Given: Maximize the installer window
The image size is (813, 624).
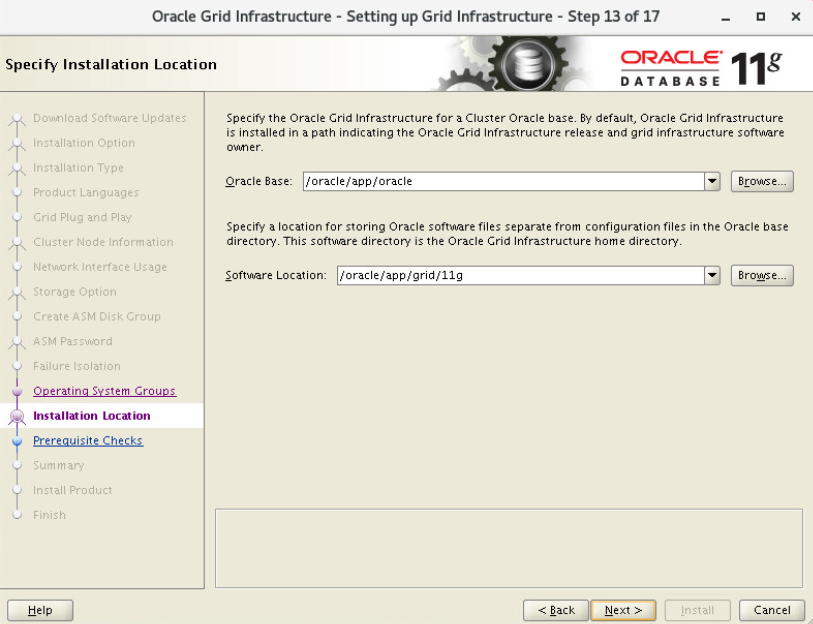Looking at the screenshot, I should (x=760, y=17).
